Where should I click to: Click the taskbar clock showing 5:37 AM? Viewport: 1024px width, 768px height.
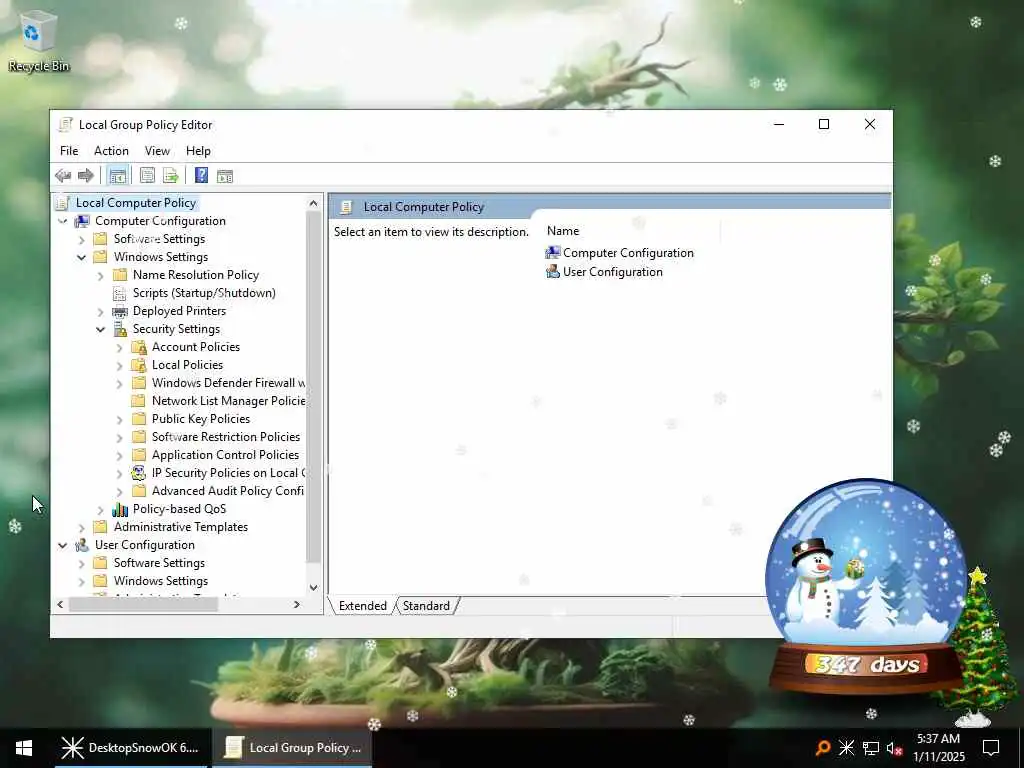pyautogui.click(x=938, y=748)
